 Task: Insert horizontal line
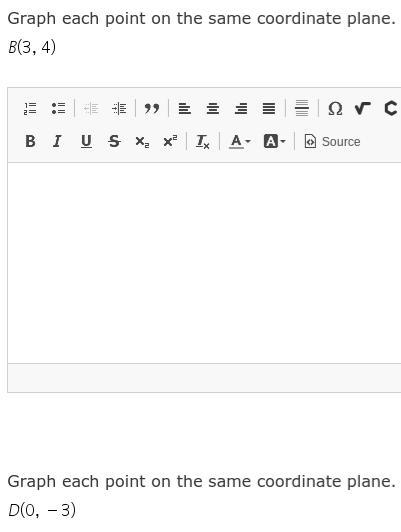point(302,108)
